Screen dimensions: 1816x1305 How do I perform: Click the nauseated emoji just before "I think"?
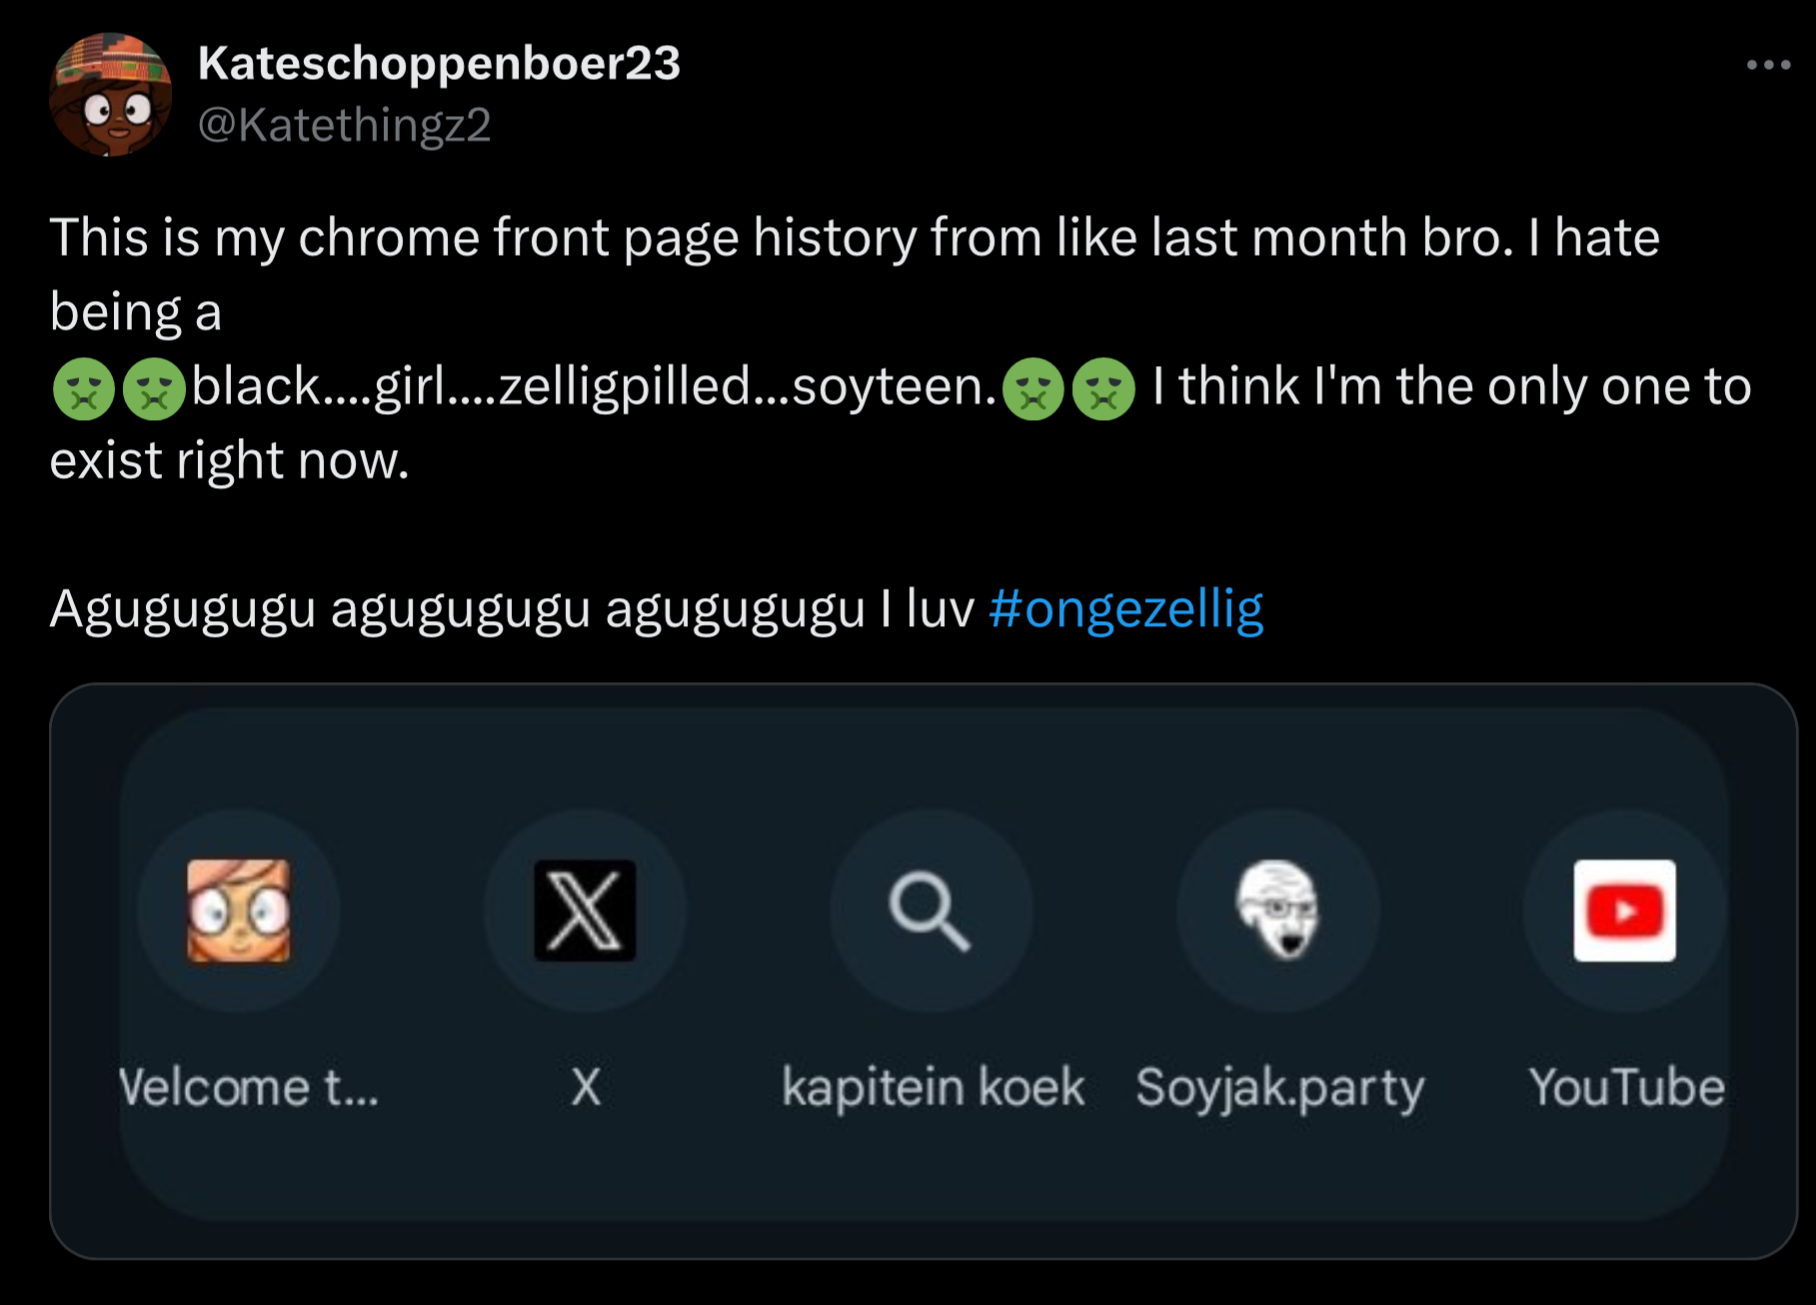[x=1104, y=388]
